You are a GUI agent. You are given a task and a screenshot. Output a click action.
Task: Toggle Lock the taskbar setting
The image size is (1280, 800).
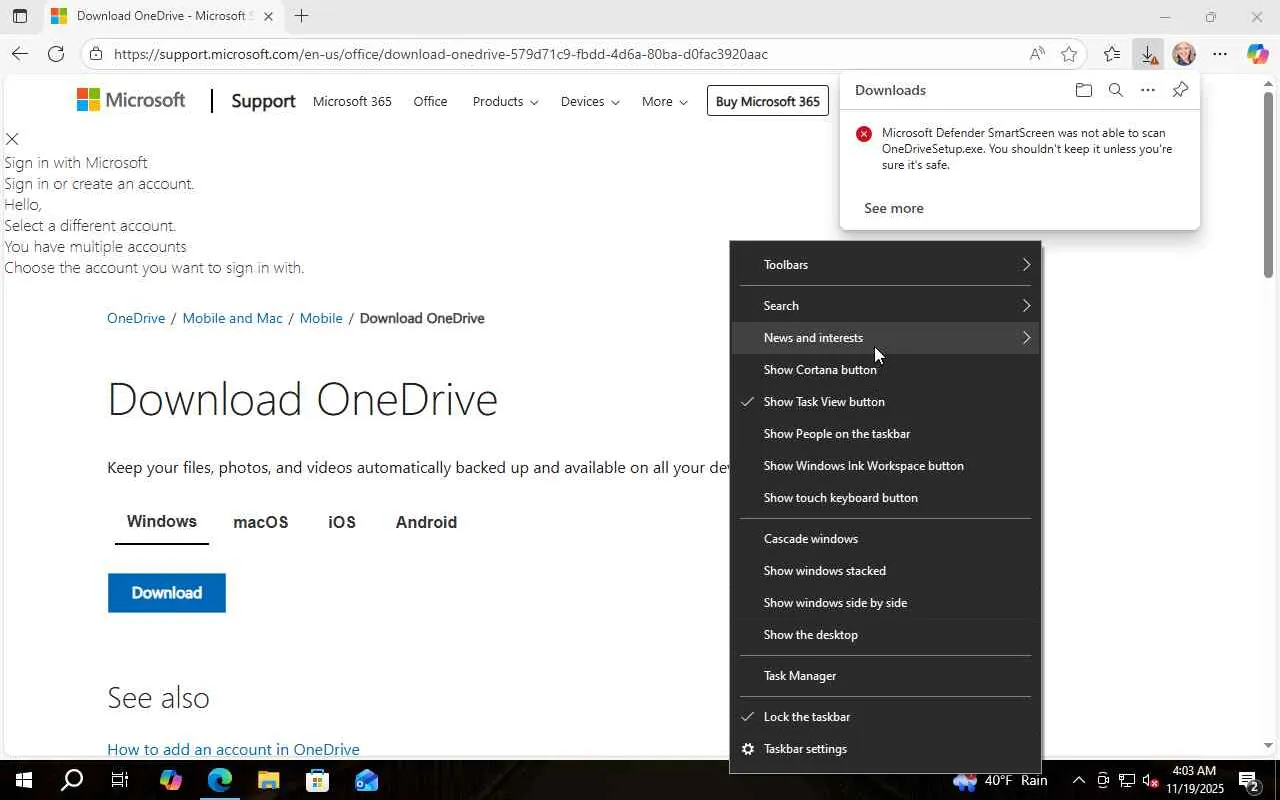pos(886,717)
